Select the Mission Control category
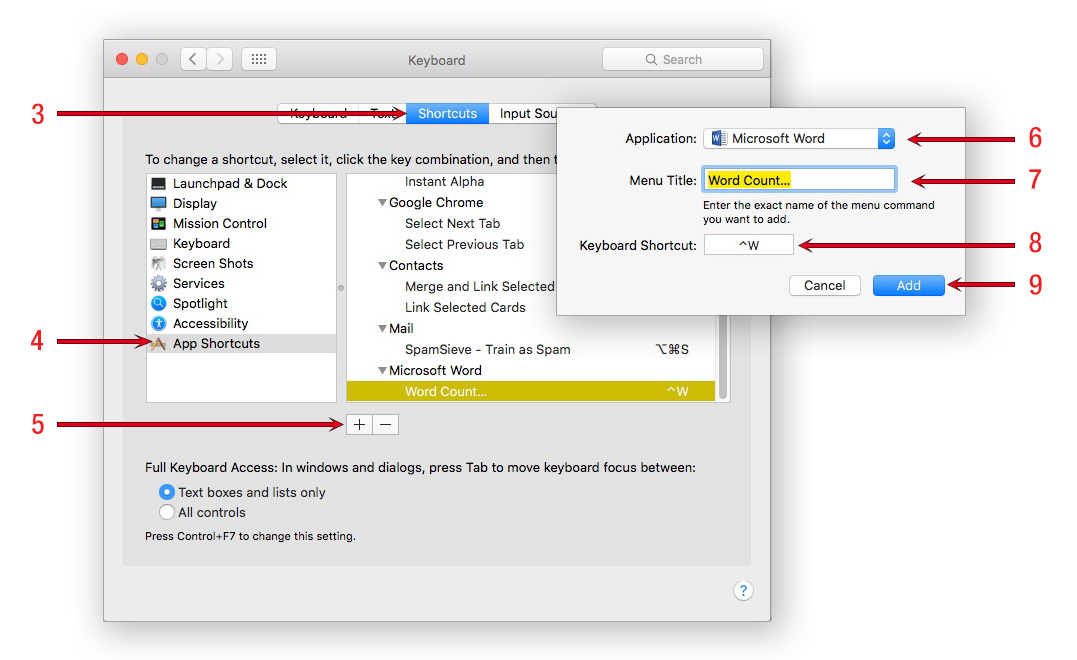 click(220, 223)
